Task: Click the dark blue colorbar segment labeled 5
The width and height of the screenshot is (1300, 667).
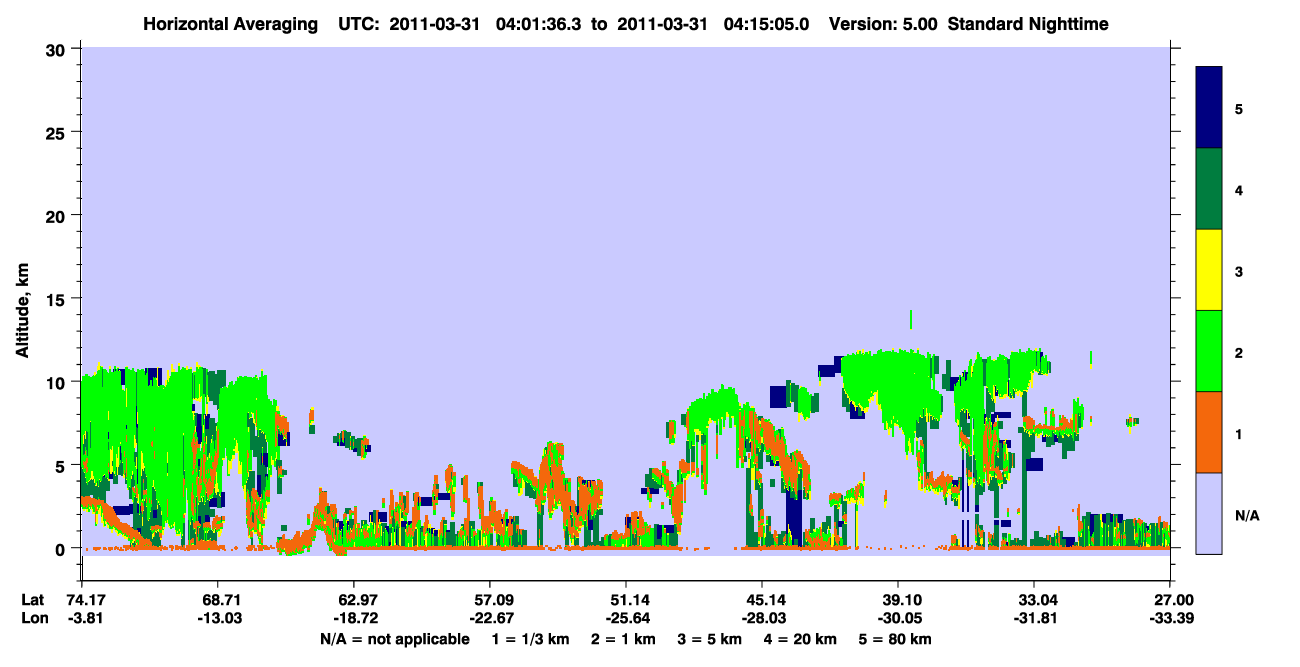Action: click(x=1209, y=108)
